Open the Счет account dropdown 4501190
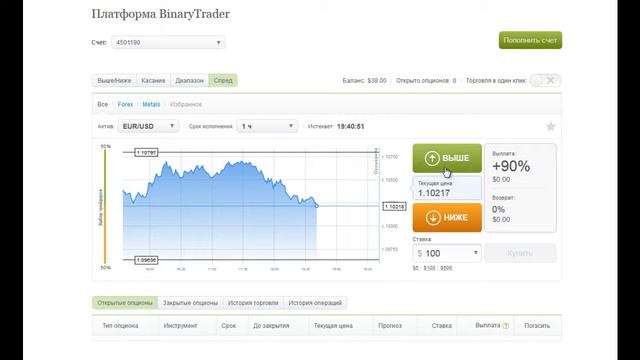 pyautogui.click(x=168, y=42)
